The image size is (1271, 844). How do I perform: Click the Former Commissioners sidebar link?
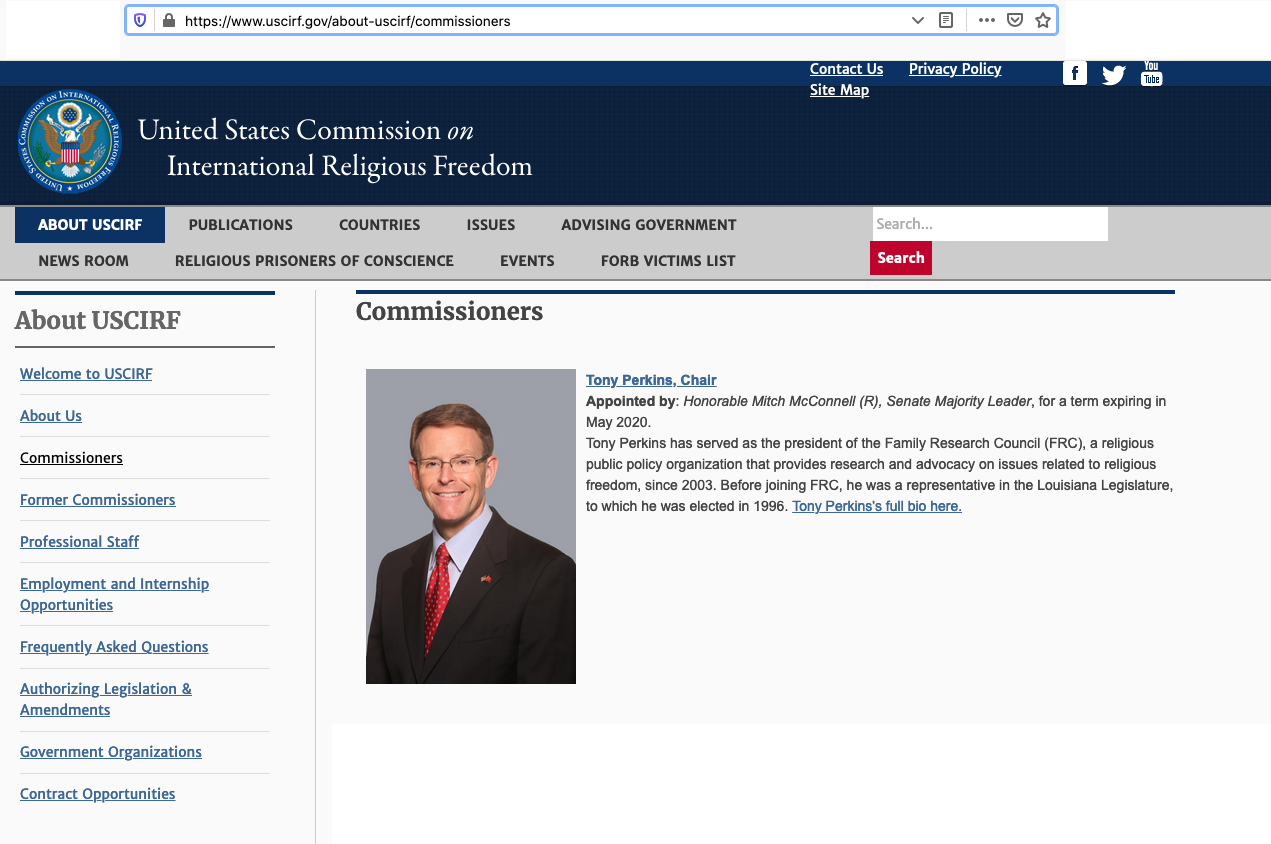pyautogui.click(x=97, y=500)
